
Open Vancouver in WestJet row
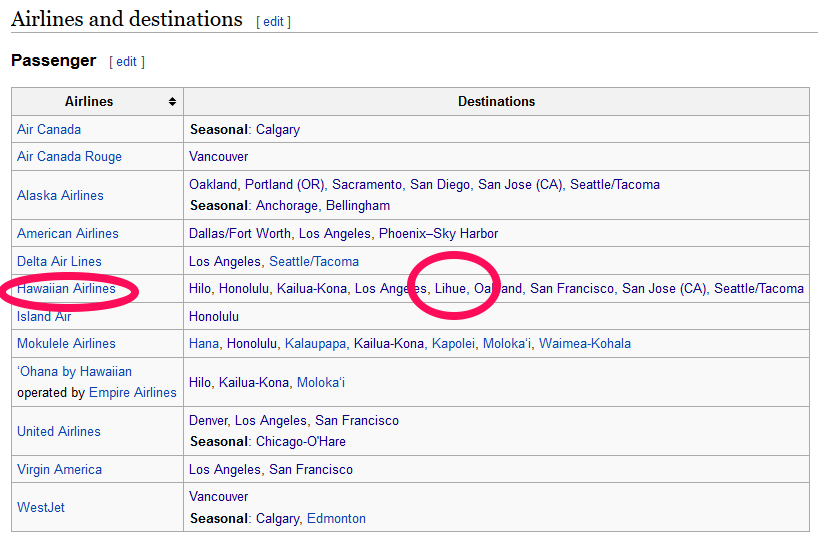tap(219, 497)
